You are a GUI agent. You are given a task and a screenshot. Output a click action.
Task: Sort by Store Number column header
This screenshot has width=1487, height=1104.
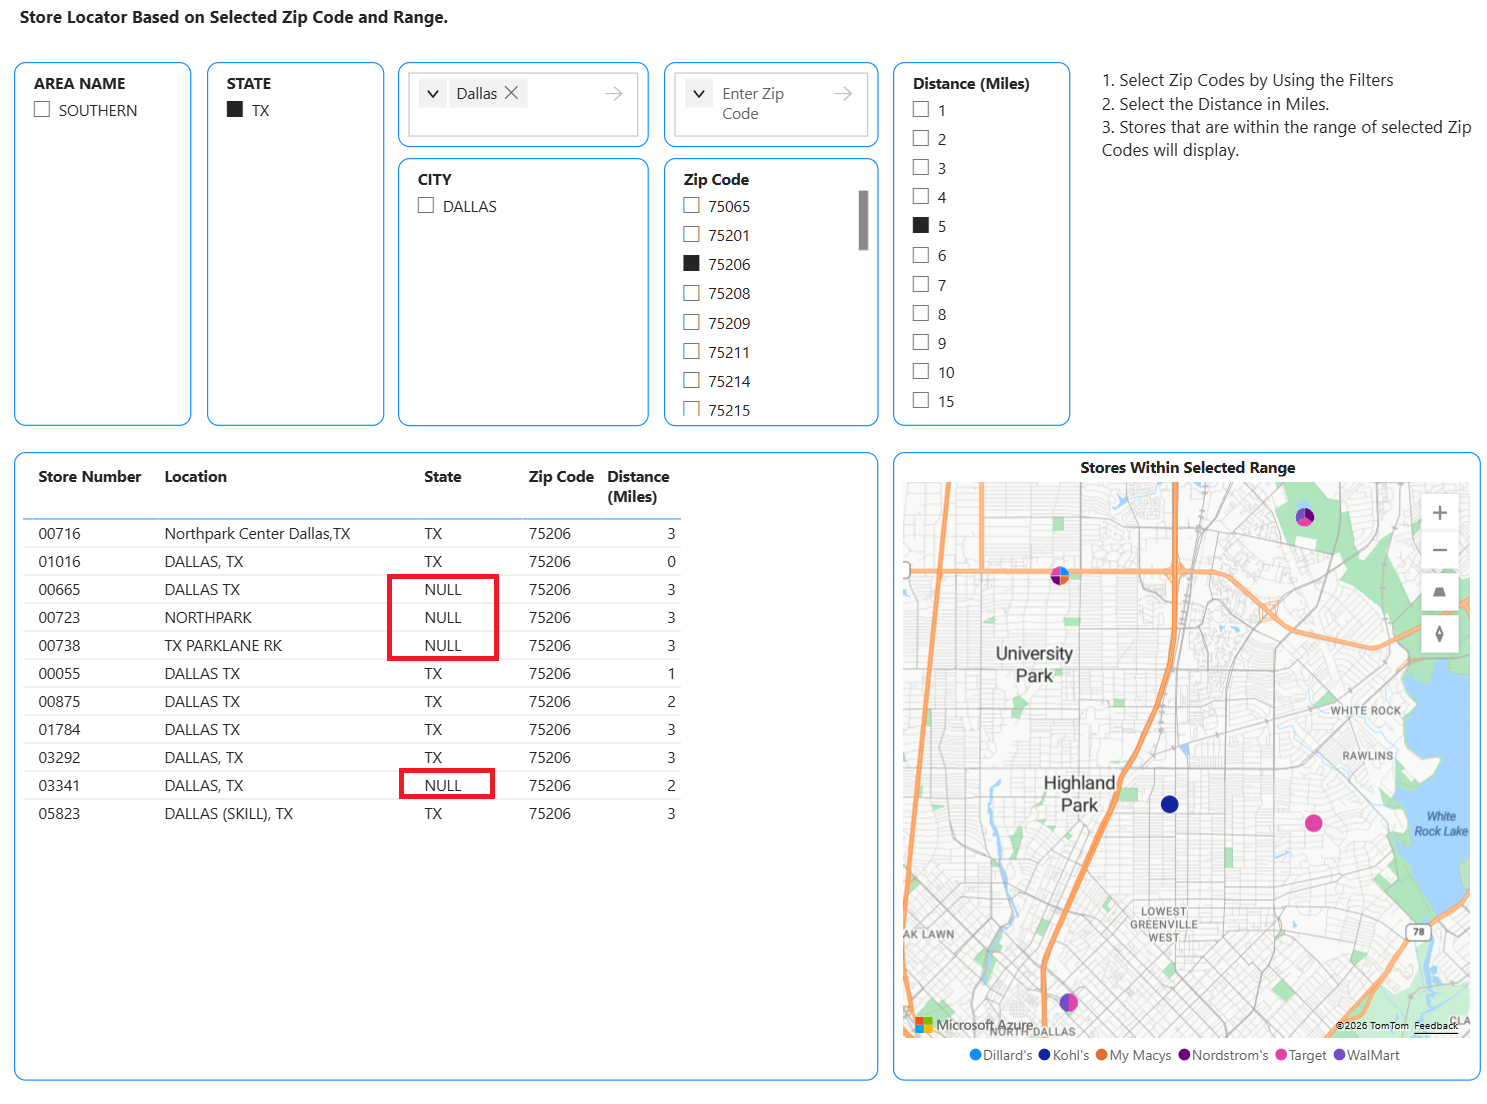[90, 477]
